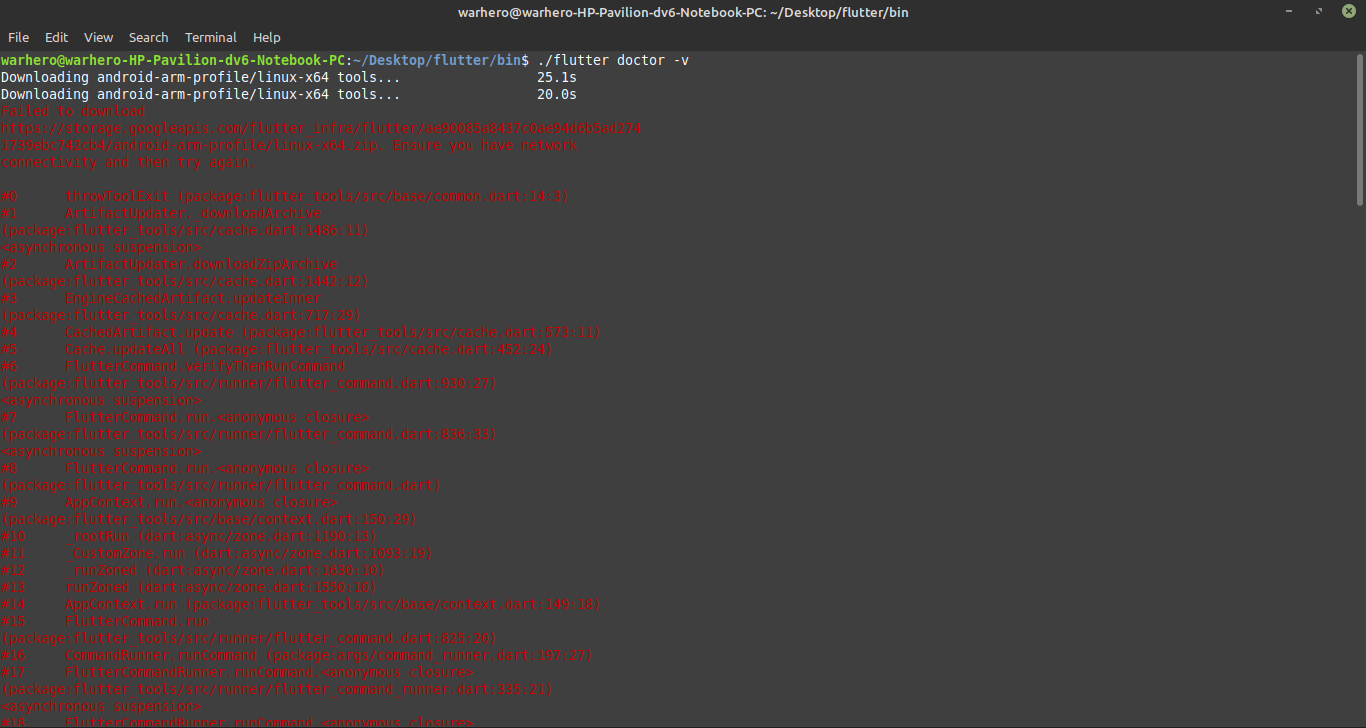Click the minimize window control
1366x728 pixels.
[1289, 11]
